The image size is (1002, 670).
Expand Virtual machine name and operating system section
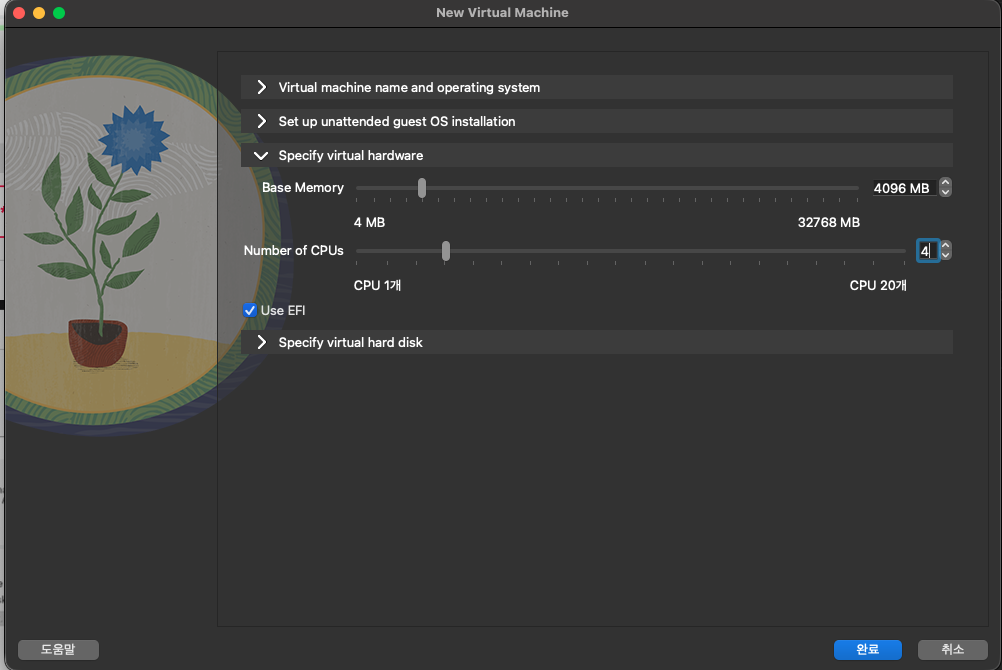click(596, 87)
